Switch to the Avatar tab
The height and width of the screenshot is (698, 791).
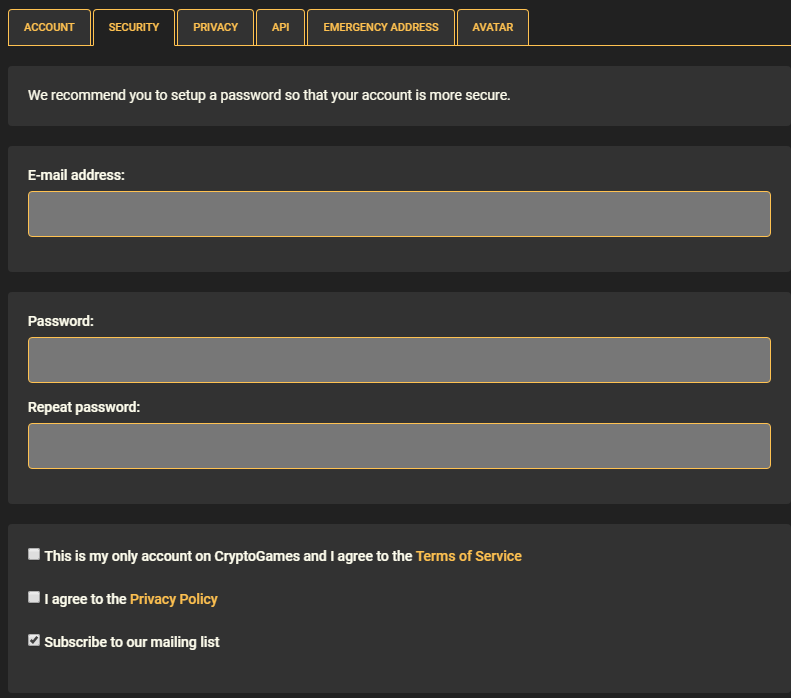pyautogui.click(x=493, y=27)
